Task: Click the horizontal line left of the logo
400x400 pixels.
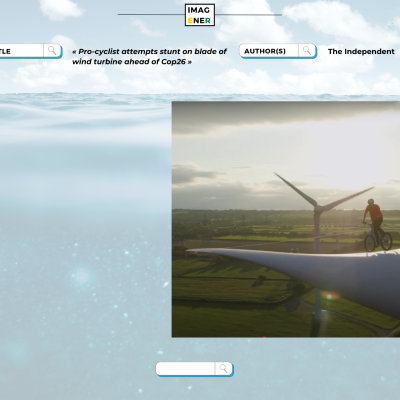Action: pyautogui.click(x=152, y=14)
